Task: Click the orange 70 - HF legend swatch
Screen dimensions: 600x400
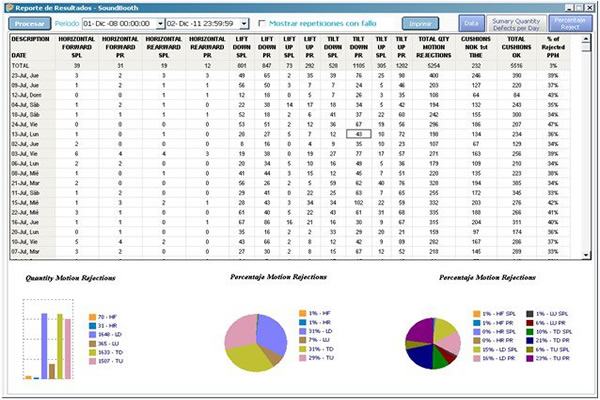Action: point(91,315)
